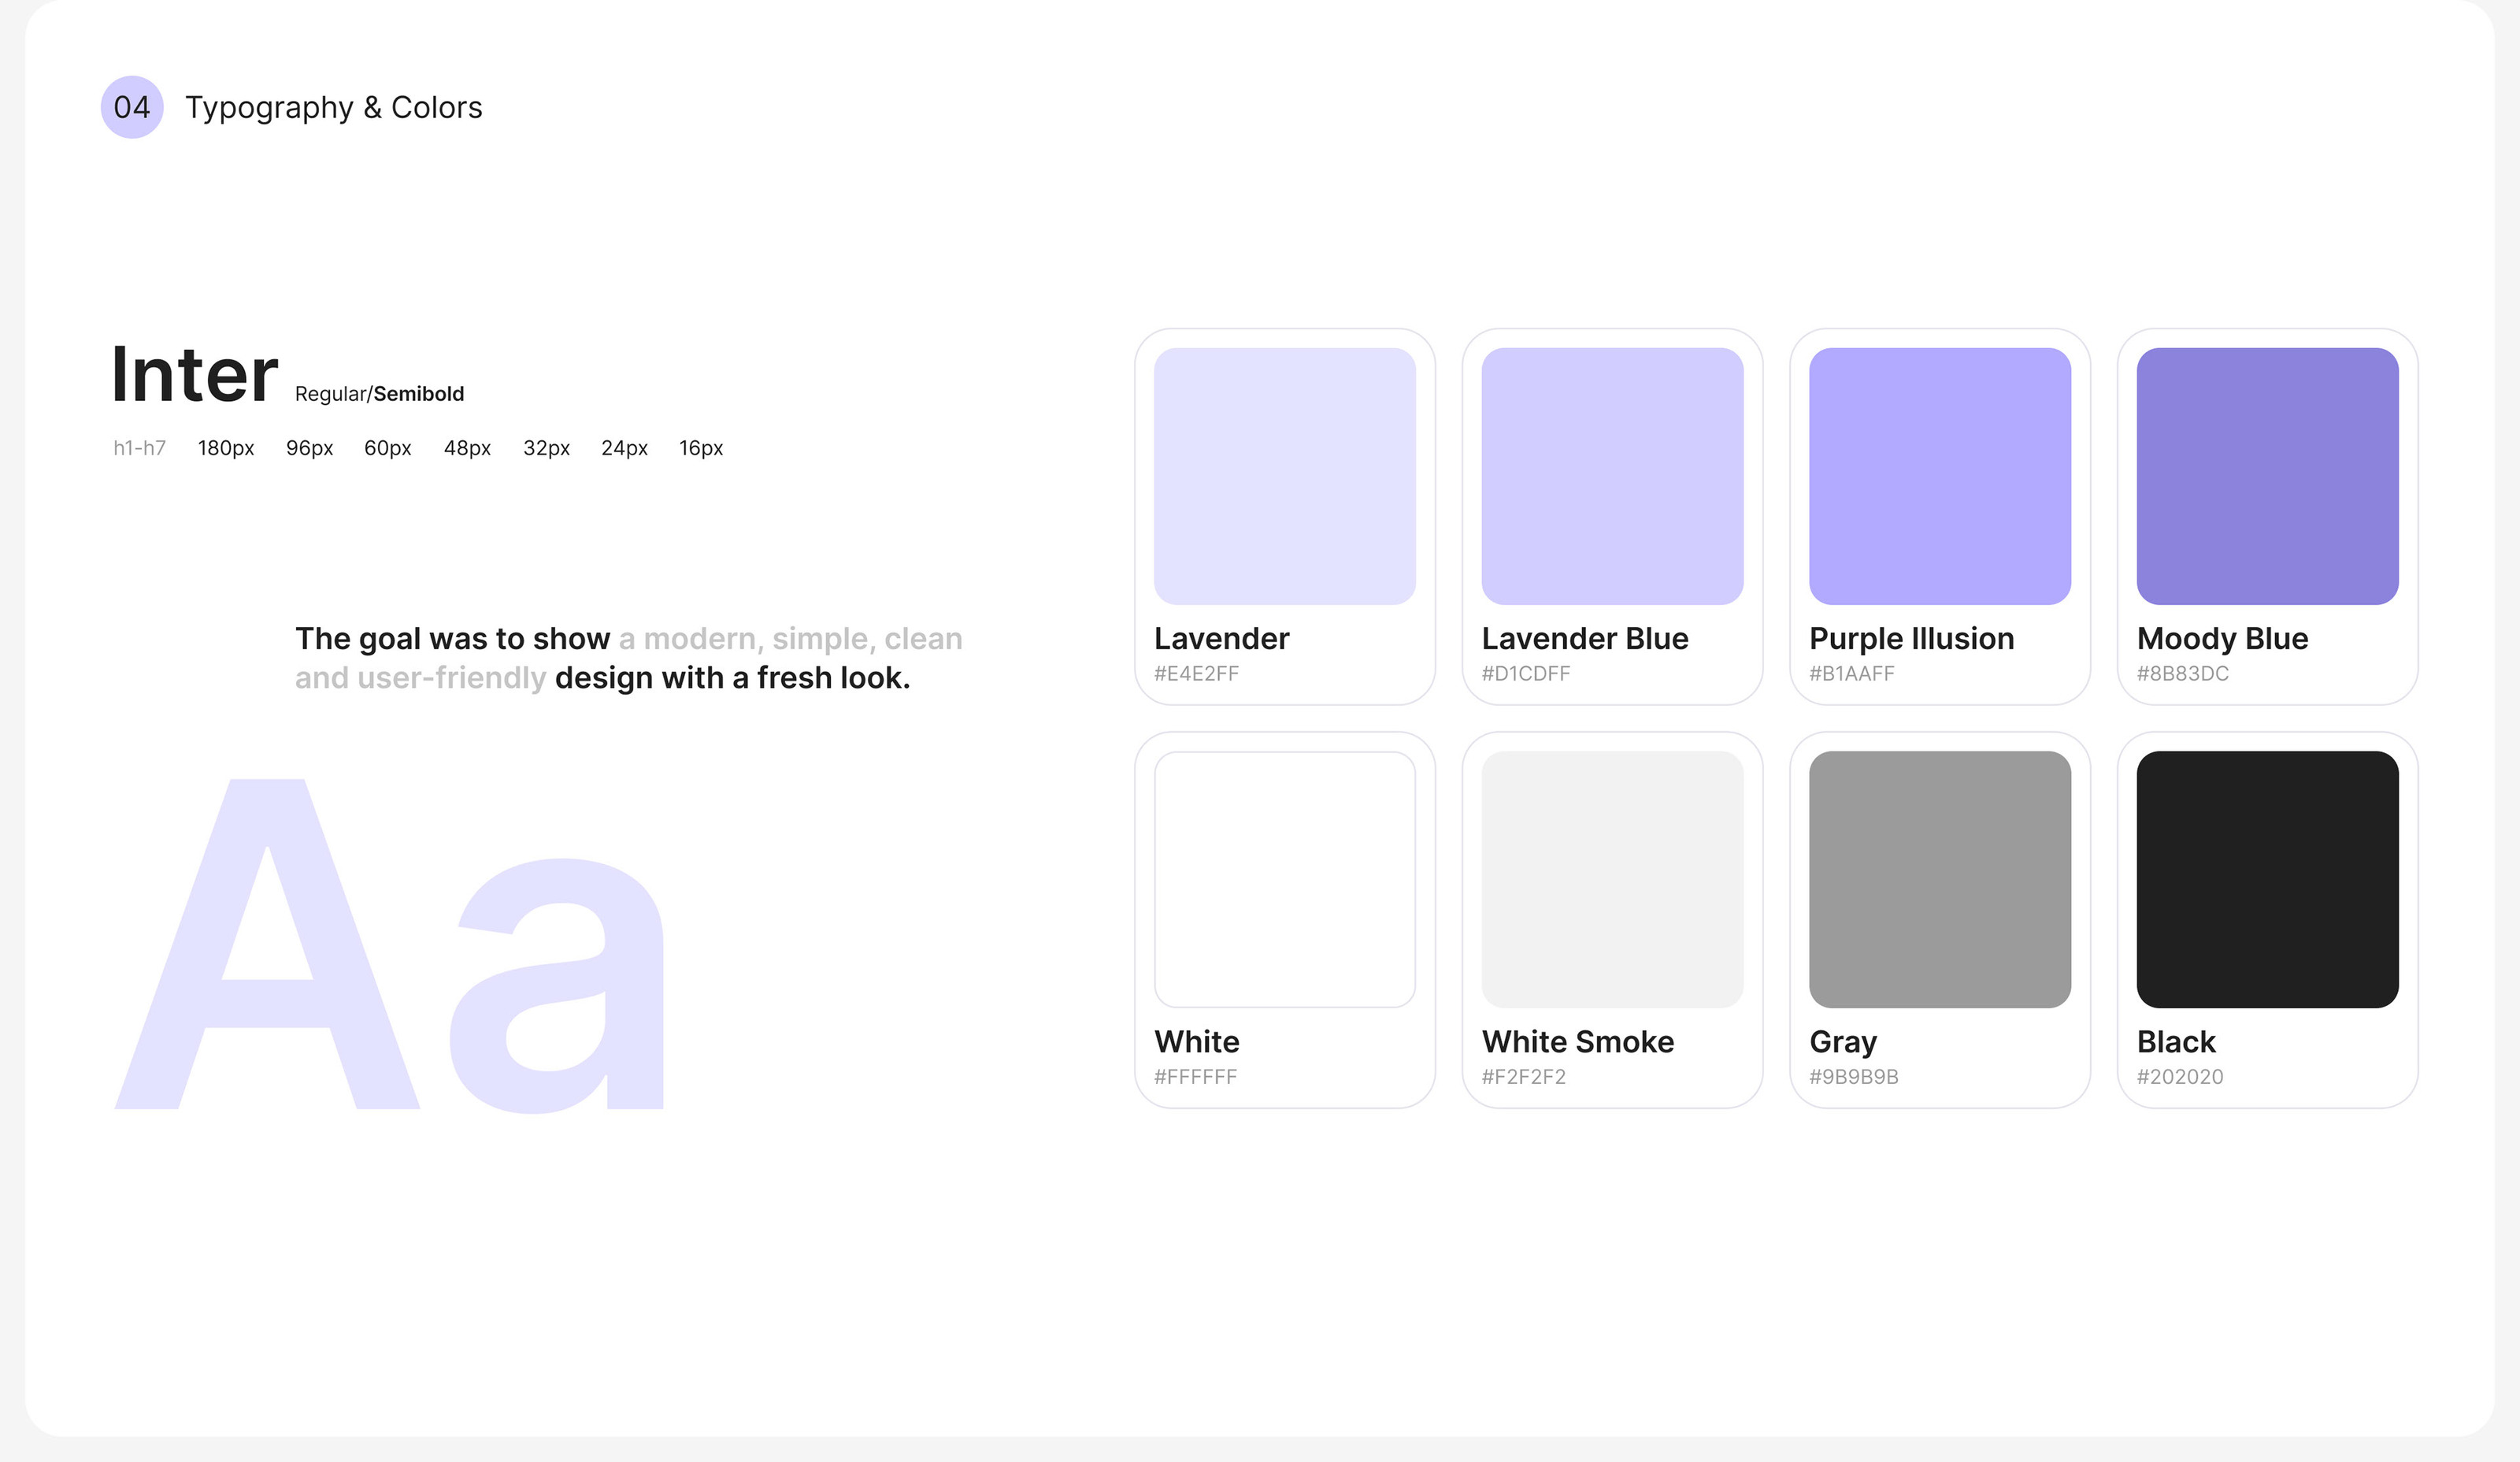
Task: Click the large Inter font title
Action: [194, 375]
